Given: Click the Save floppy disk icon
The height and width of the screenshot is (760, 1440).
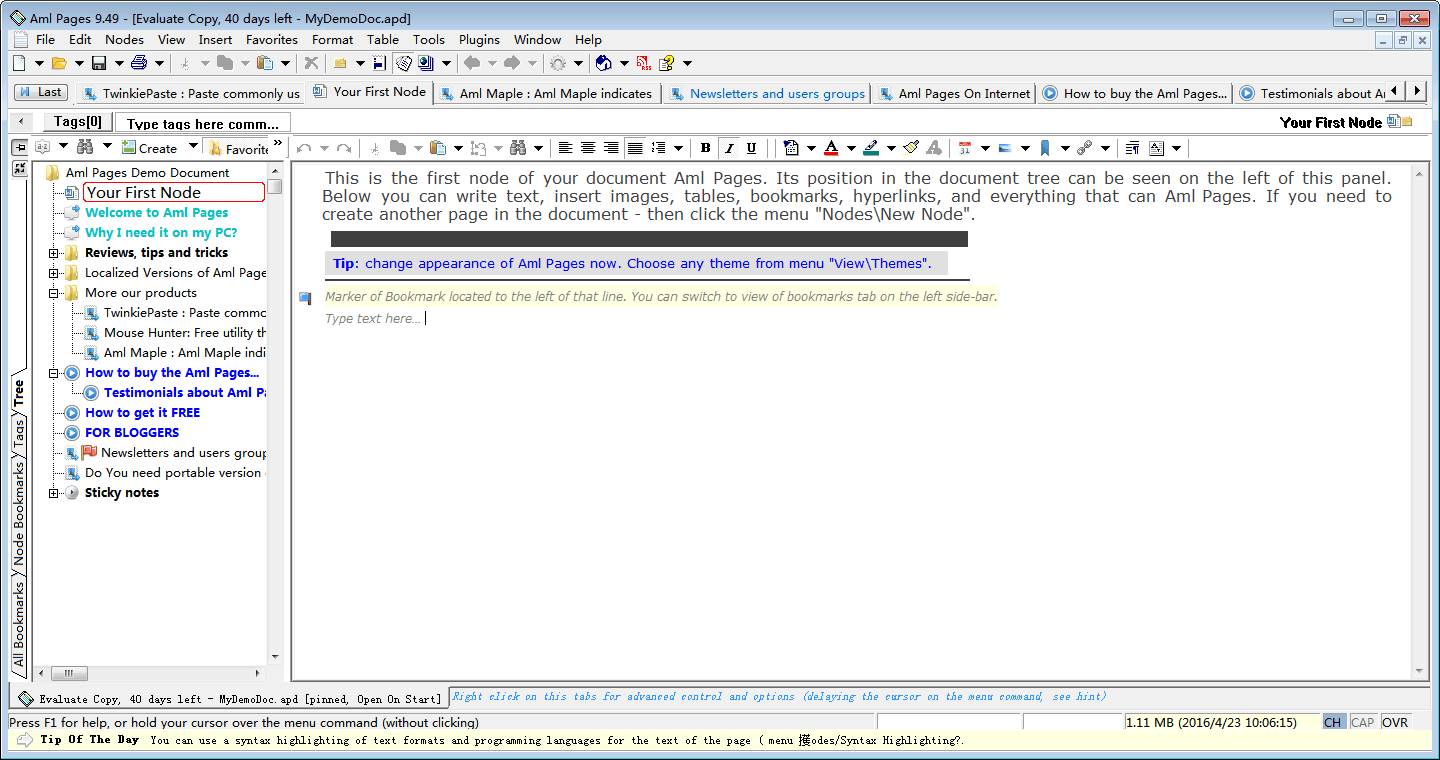Looking at the screenshot, I should click(x=99, y=63).
